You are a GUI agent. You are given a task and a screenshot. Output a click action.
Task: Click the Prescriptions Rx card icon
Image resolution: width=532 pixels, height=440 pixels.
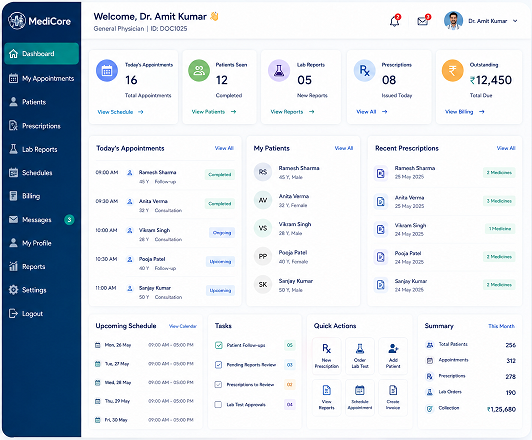pos(364,71)
